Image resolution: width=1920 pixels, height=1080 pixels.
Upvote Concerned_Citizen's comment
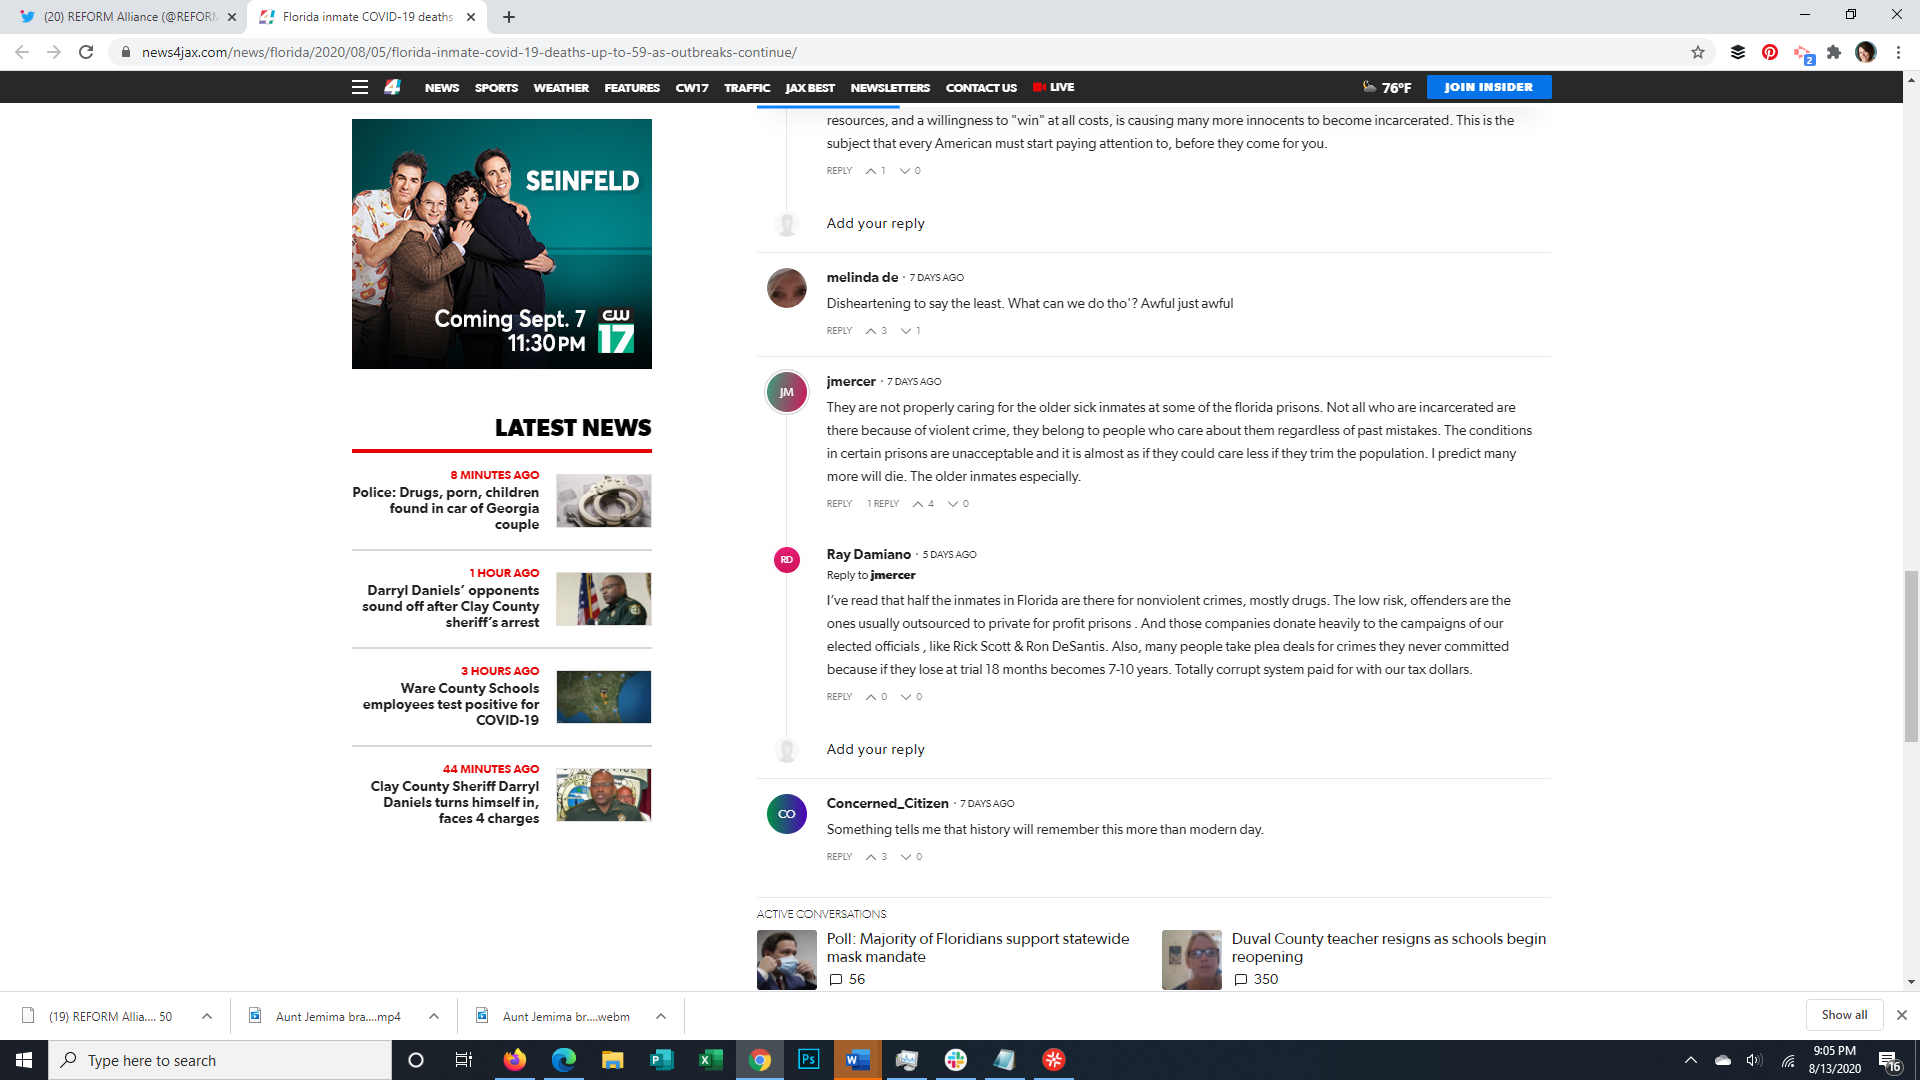[871, 857]
